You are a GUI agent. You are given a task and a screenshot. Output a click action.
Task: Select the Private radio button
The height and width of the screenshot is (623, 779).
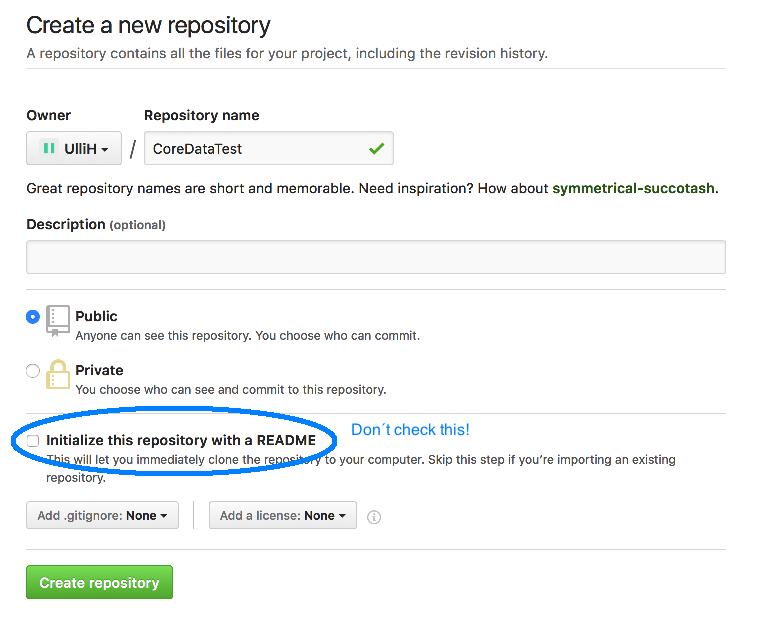tap(33, 370)
